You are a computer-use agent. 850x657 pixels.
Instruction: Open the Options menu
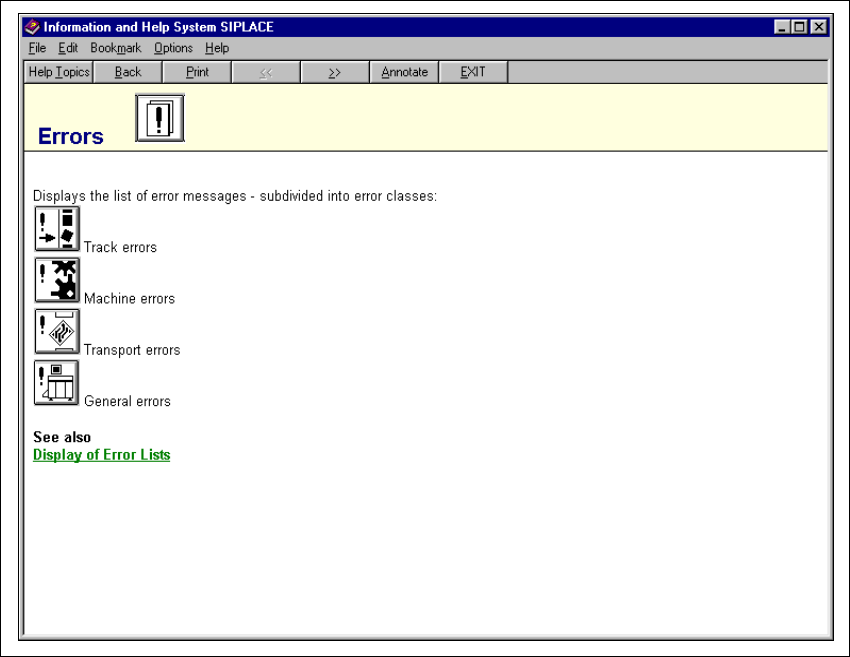[x=173, y=48]
